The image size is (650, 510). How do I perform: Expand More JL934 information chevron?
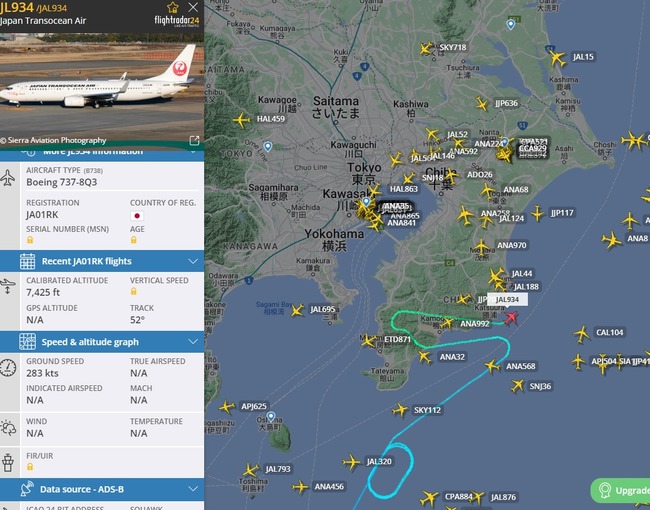click(193, 153)
